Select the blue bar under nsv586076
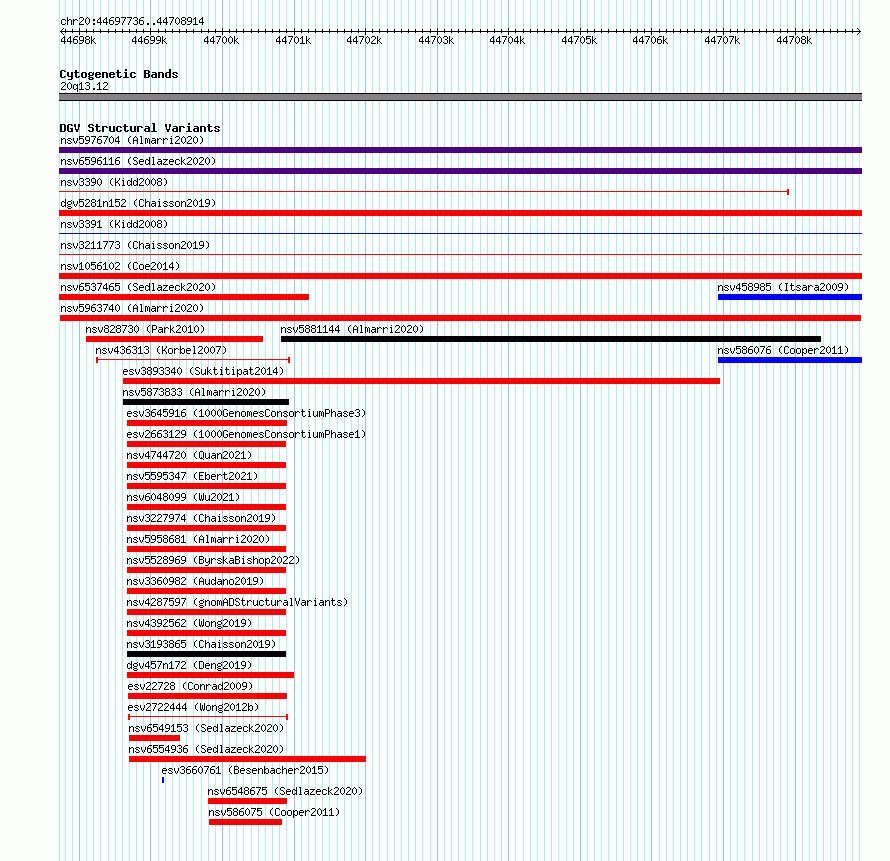The height and width of the screenshot is (861, 890). (790, 360)
